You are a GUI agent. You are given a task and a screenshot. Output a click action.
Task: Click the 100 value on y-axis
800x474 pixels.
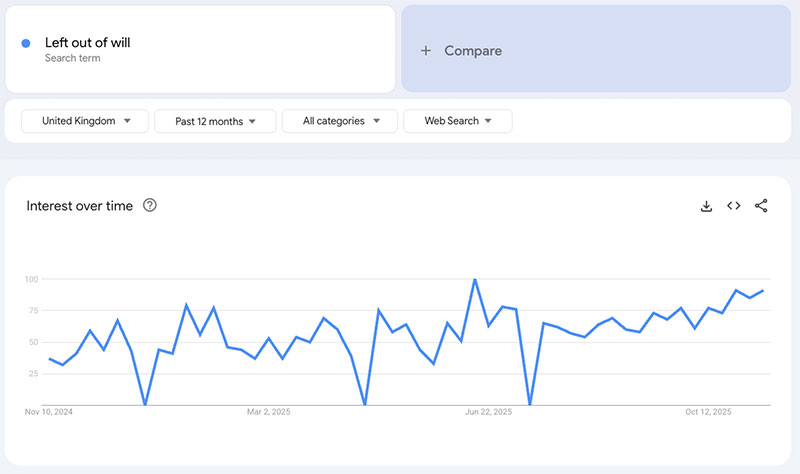click(x=31, y=279)
